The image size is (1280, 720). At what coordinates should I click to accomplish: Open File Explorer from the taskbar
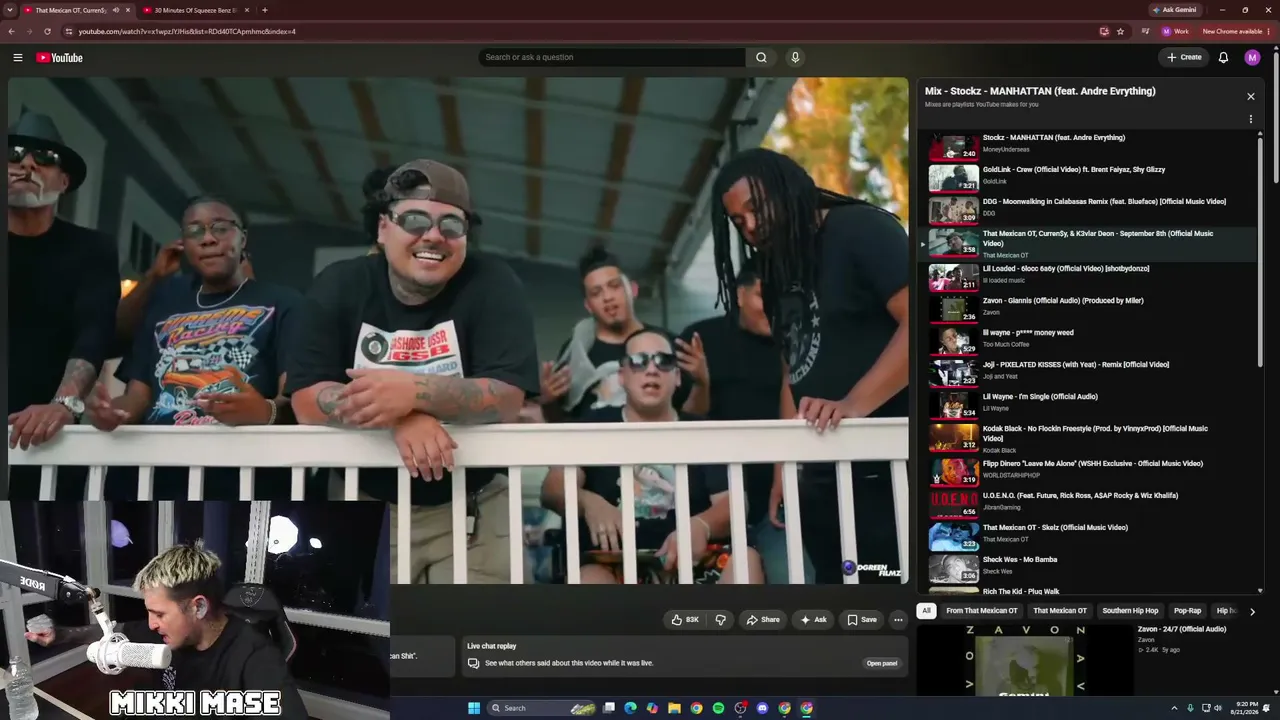pyautogui.click(x=674, y=708)
